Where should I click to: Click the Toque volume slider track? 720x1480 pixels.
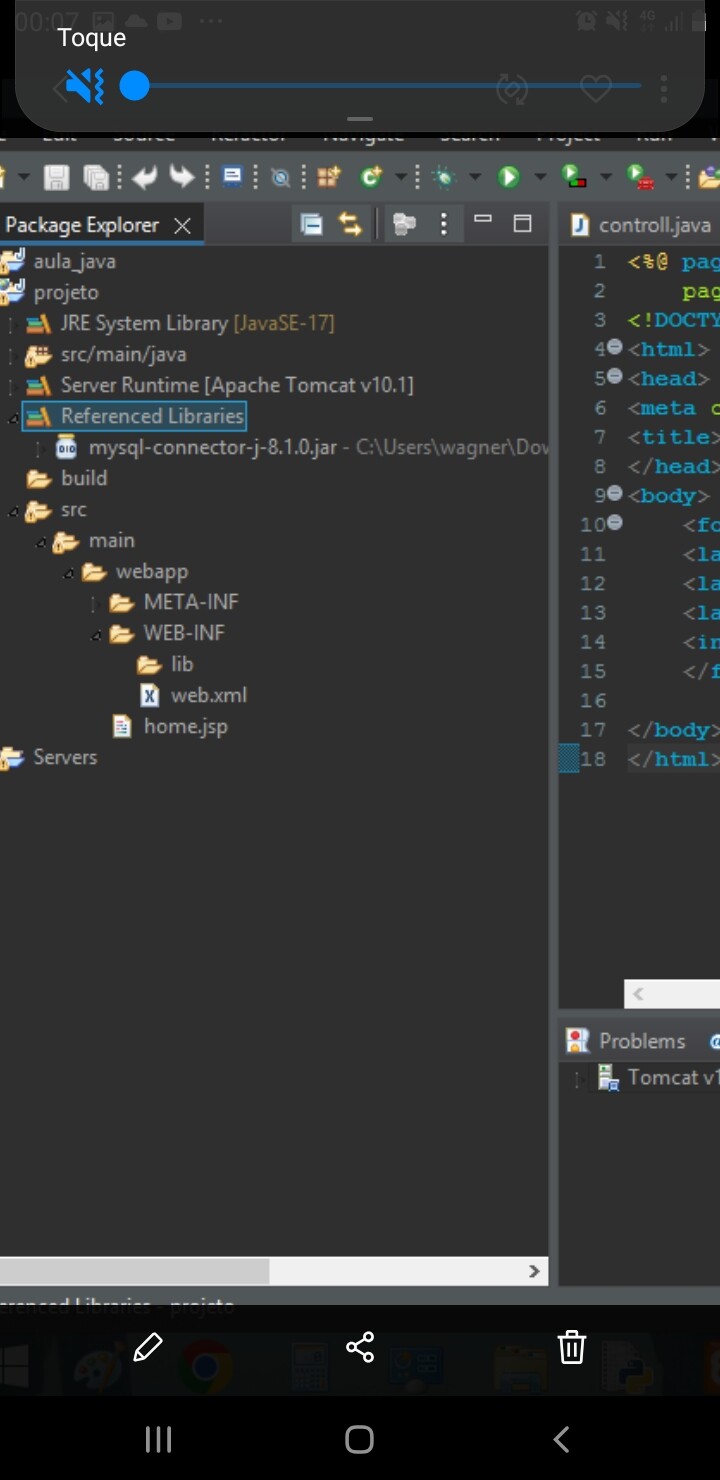click(x=386, y=87)
